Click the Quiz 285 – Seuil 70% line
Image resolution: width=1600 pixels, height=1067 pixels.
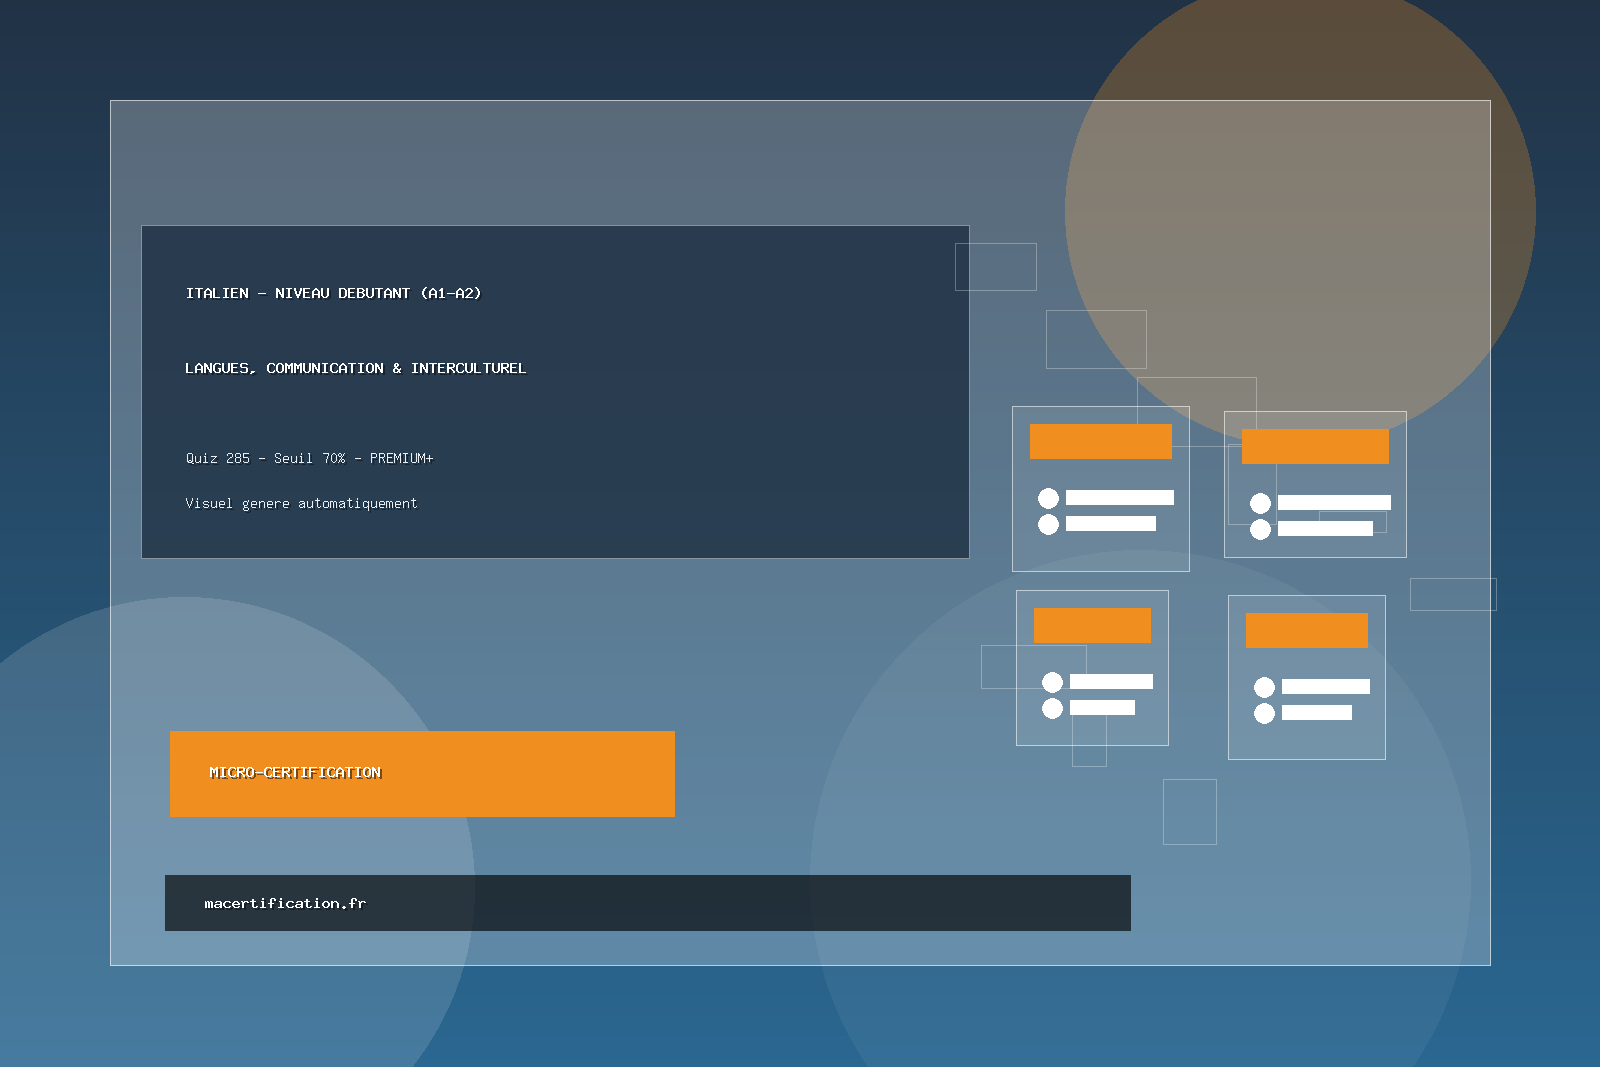click(309, 458)
